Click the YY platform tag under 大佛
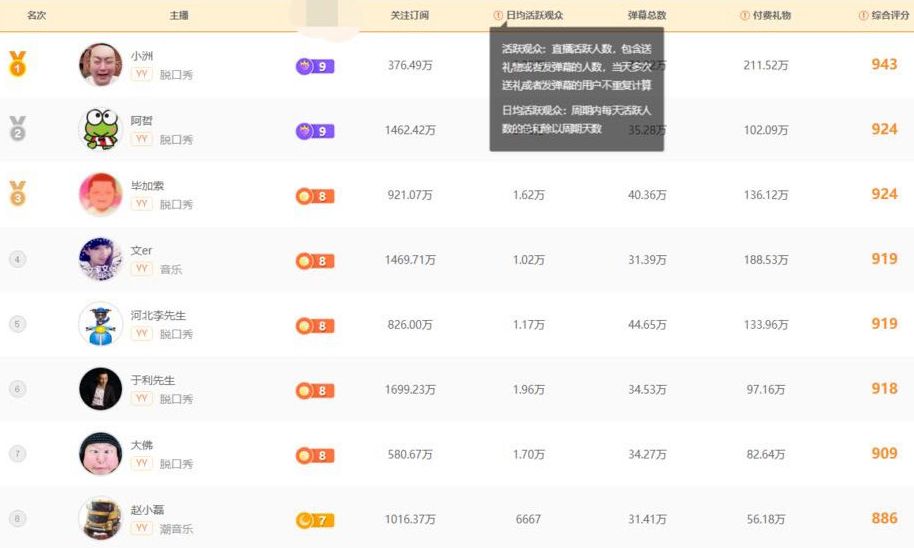 tap(141, 463)
